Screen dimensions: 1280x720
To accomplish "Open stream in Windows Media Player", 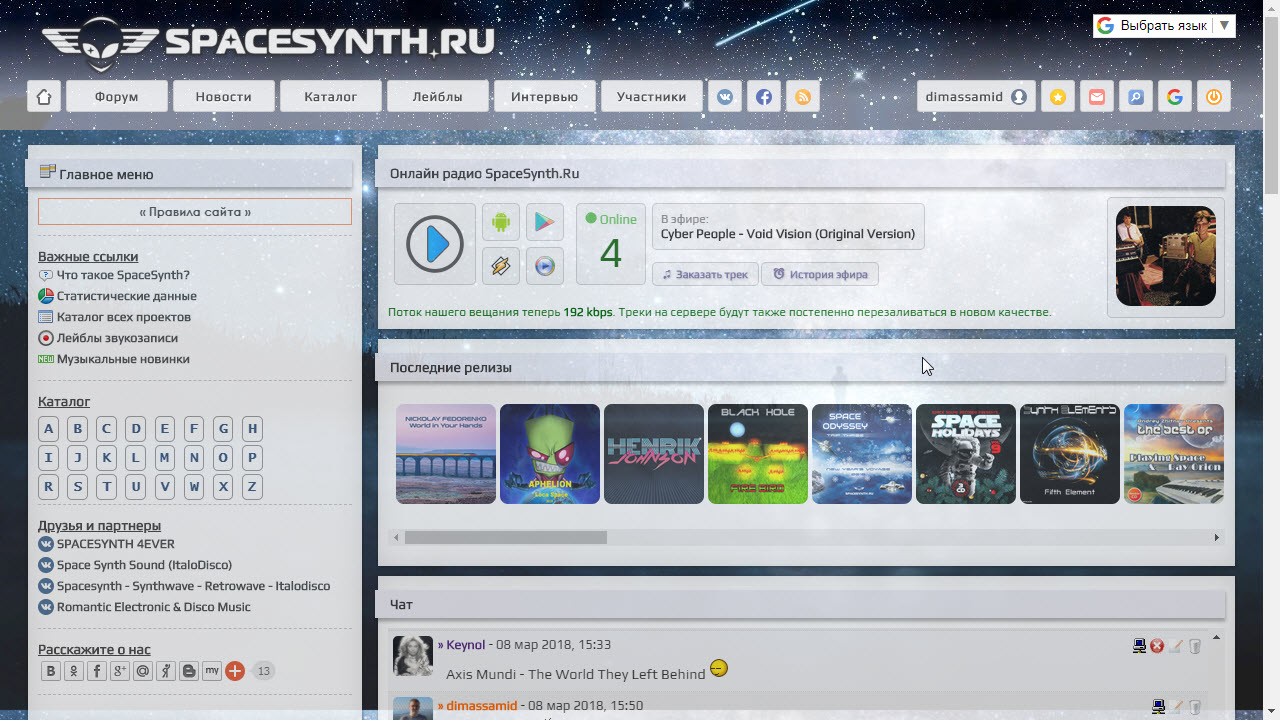I will [x=545, y=266].
